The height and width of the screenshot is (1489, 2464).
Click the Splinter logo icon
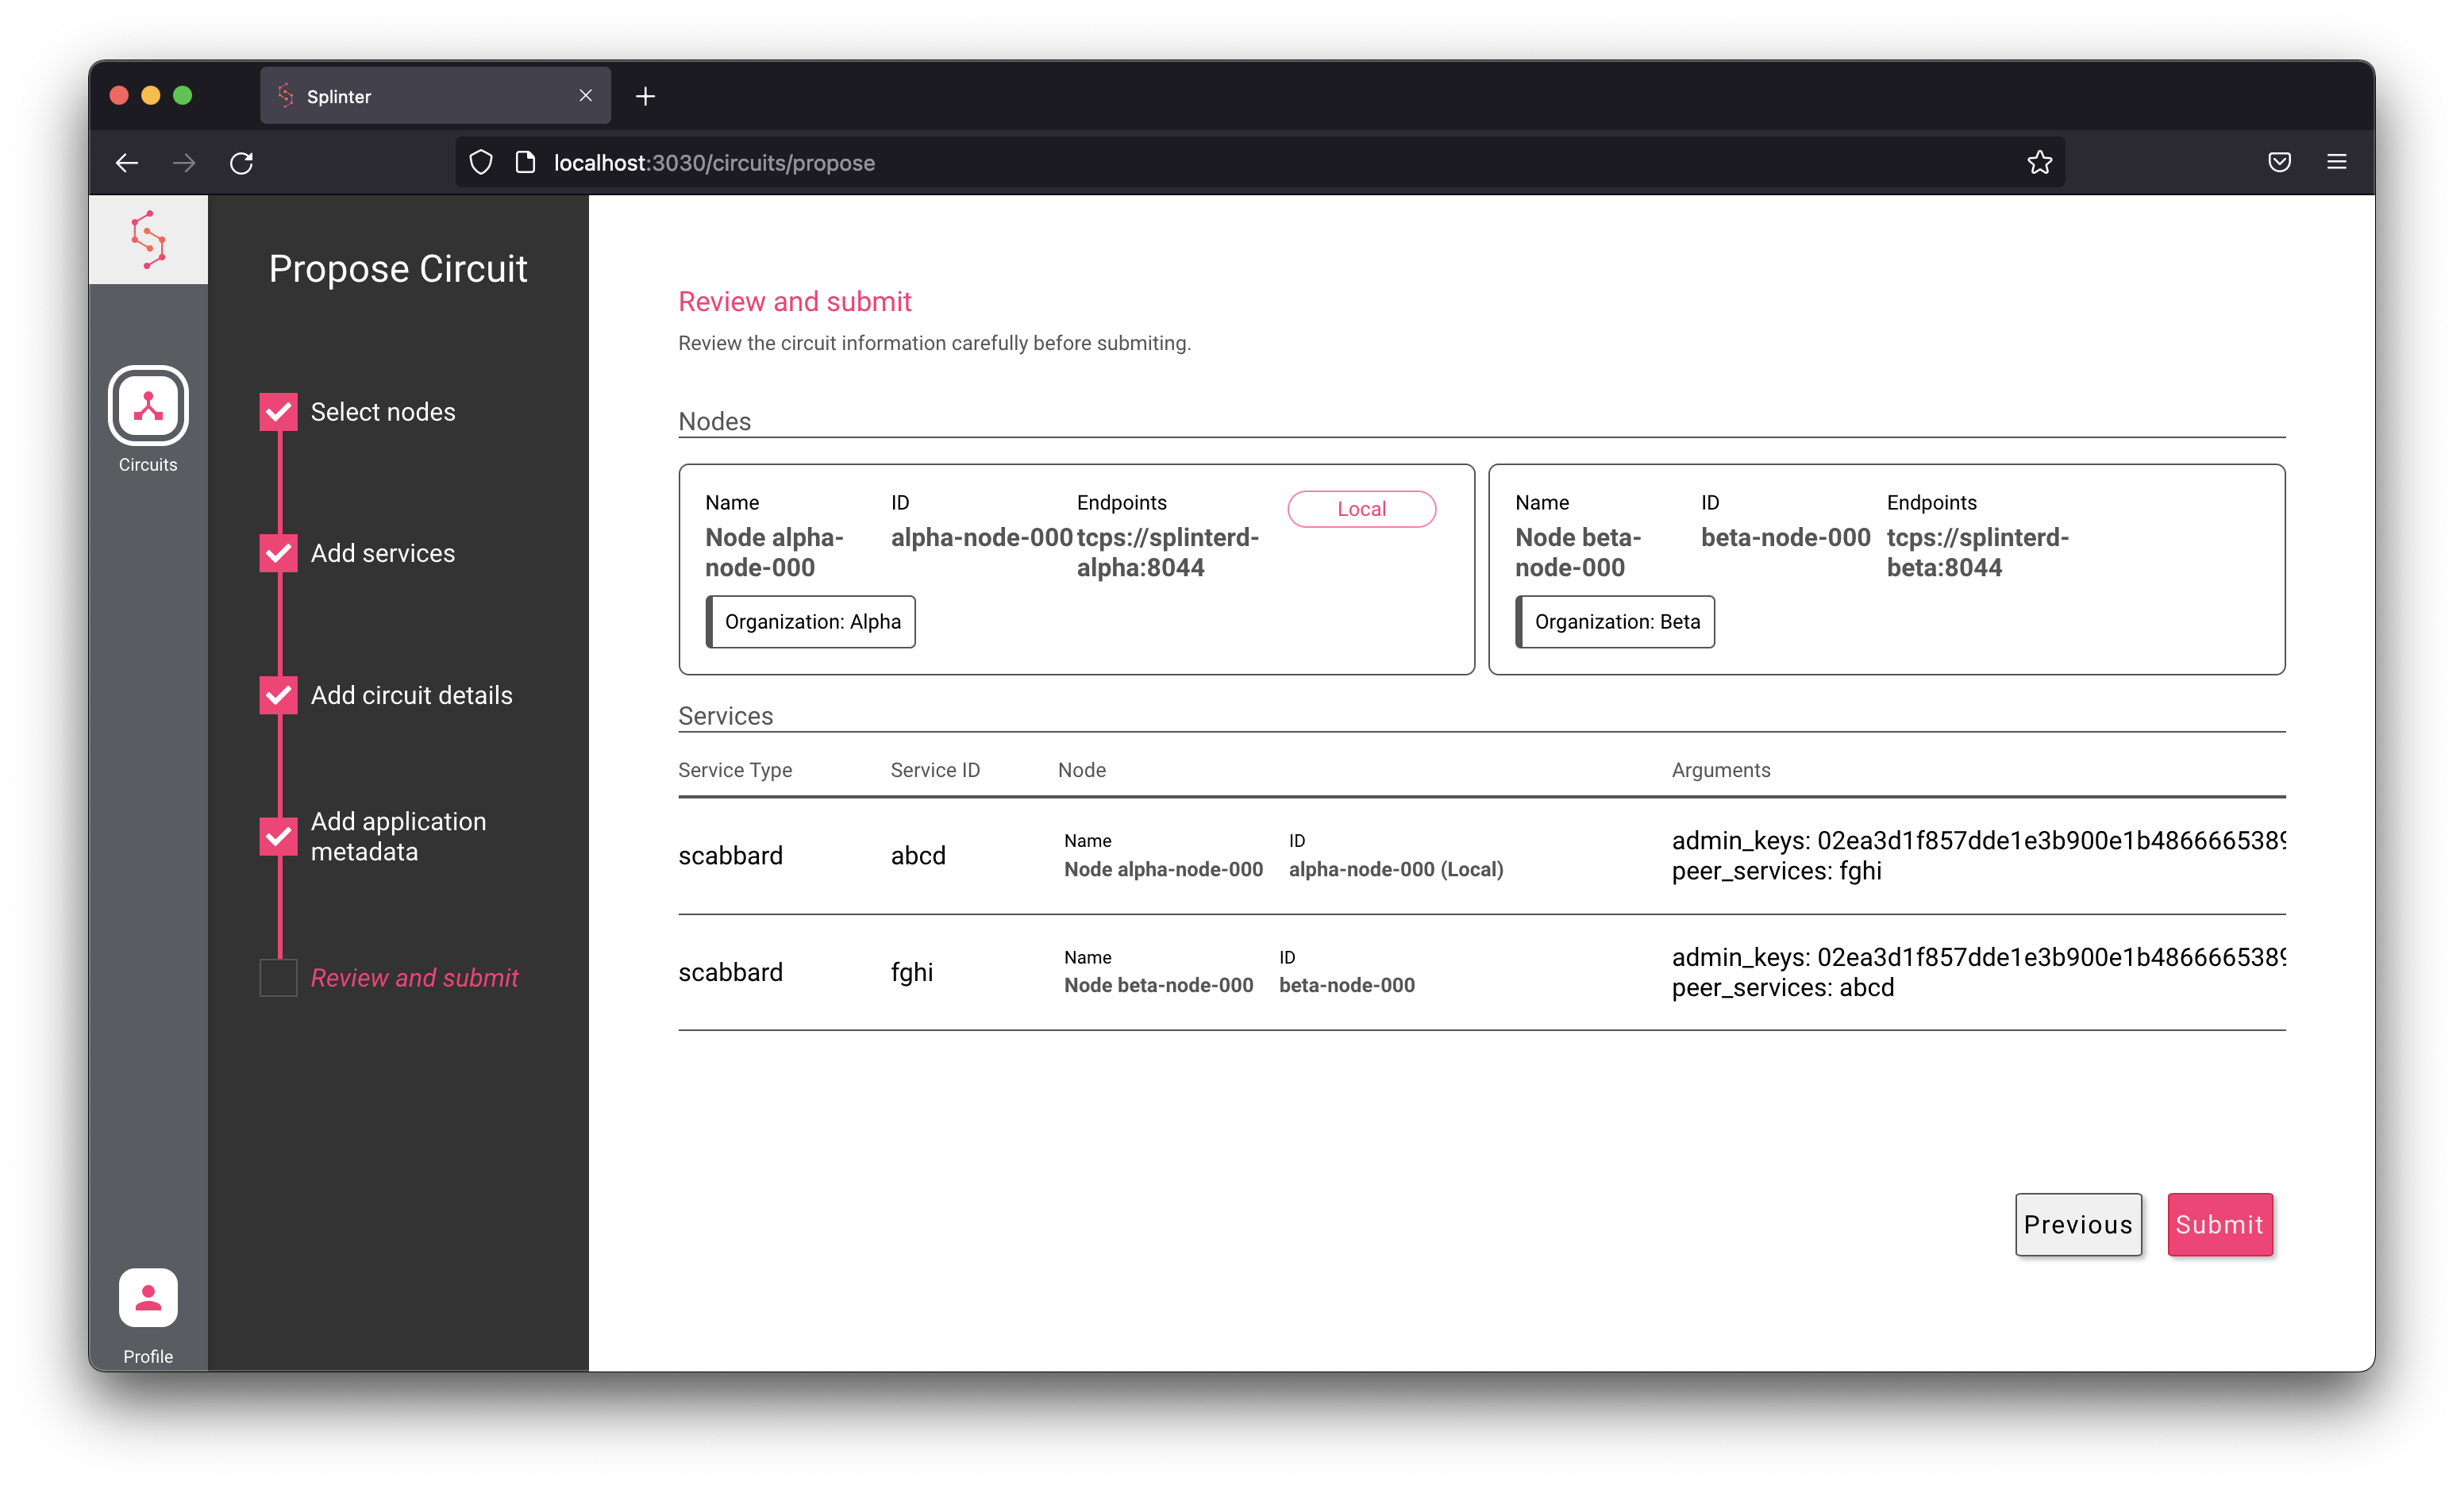[148, 240]
